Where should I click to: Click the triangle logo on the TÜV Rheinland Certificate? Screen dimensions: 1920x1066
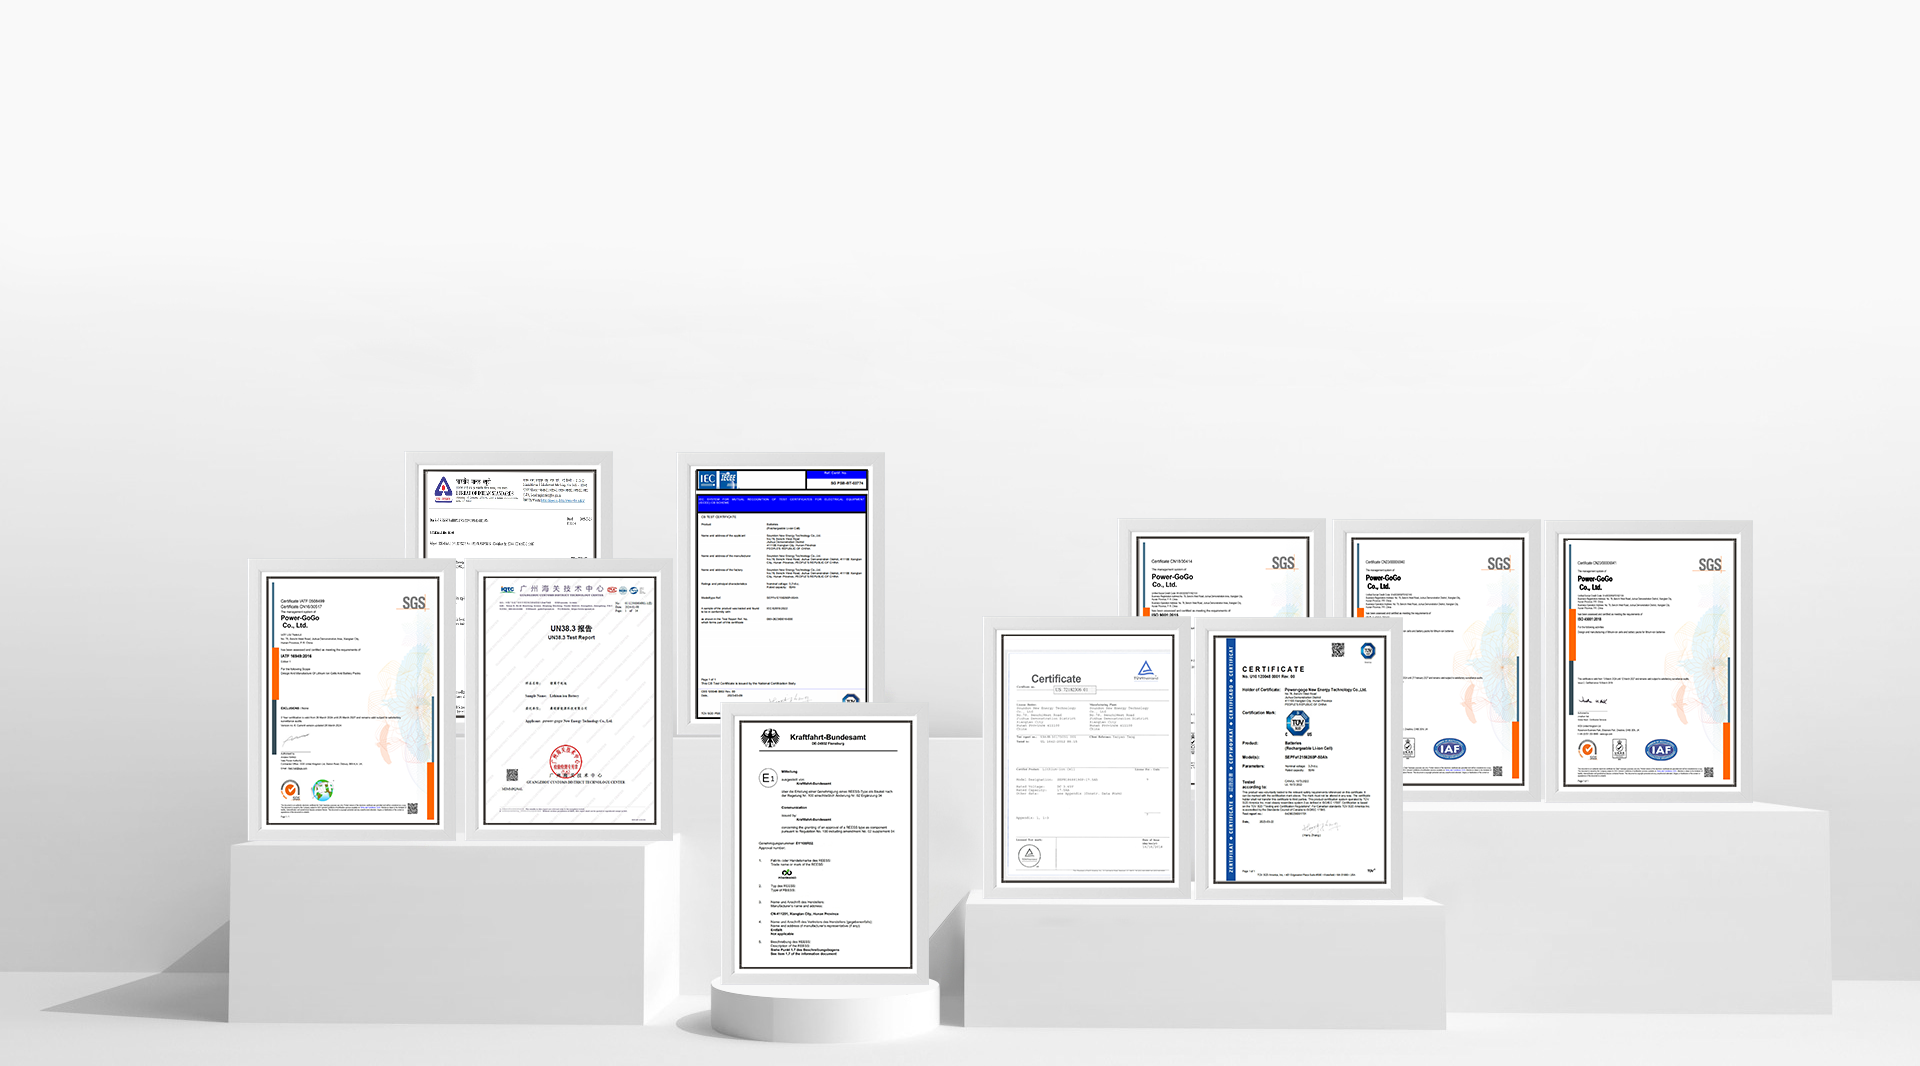[1146, 670]
